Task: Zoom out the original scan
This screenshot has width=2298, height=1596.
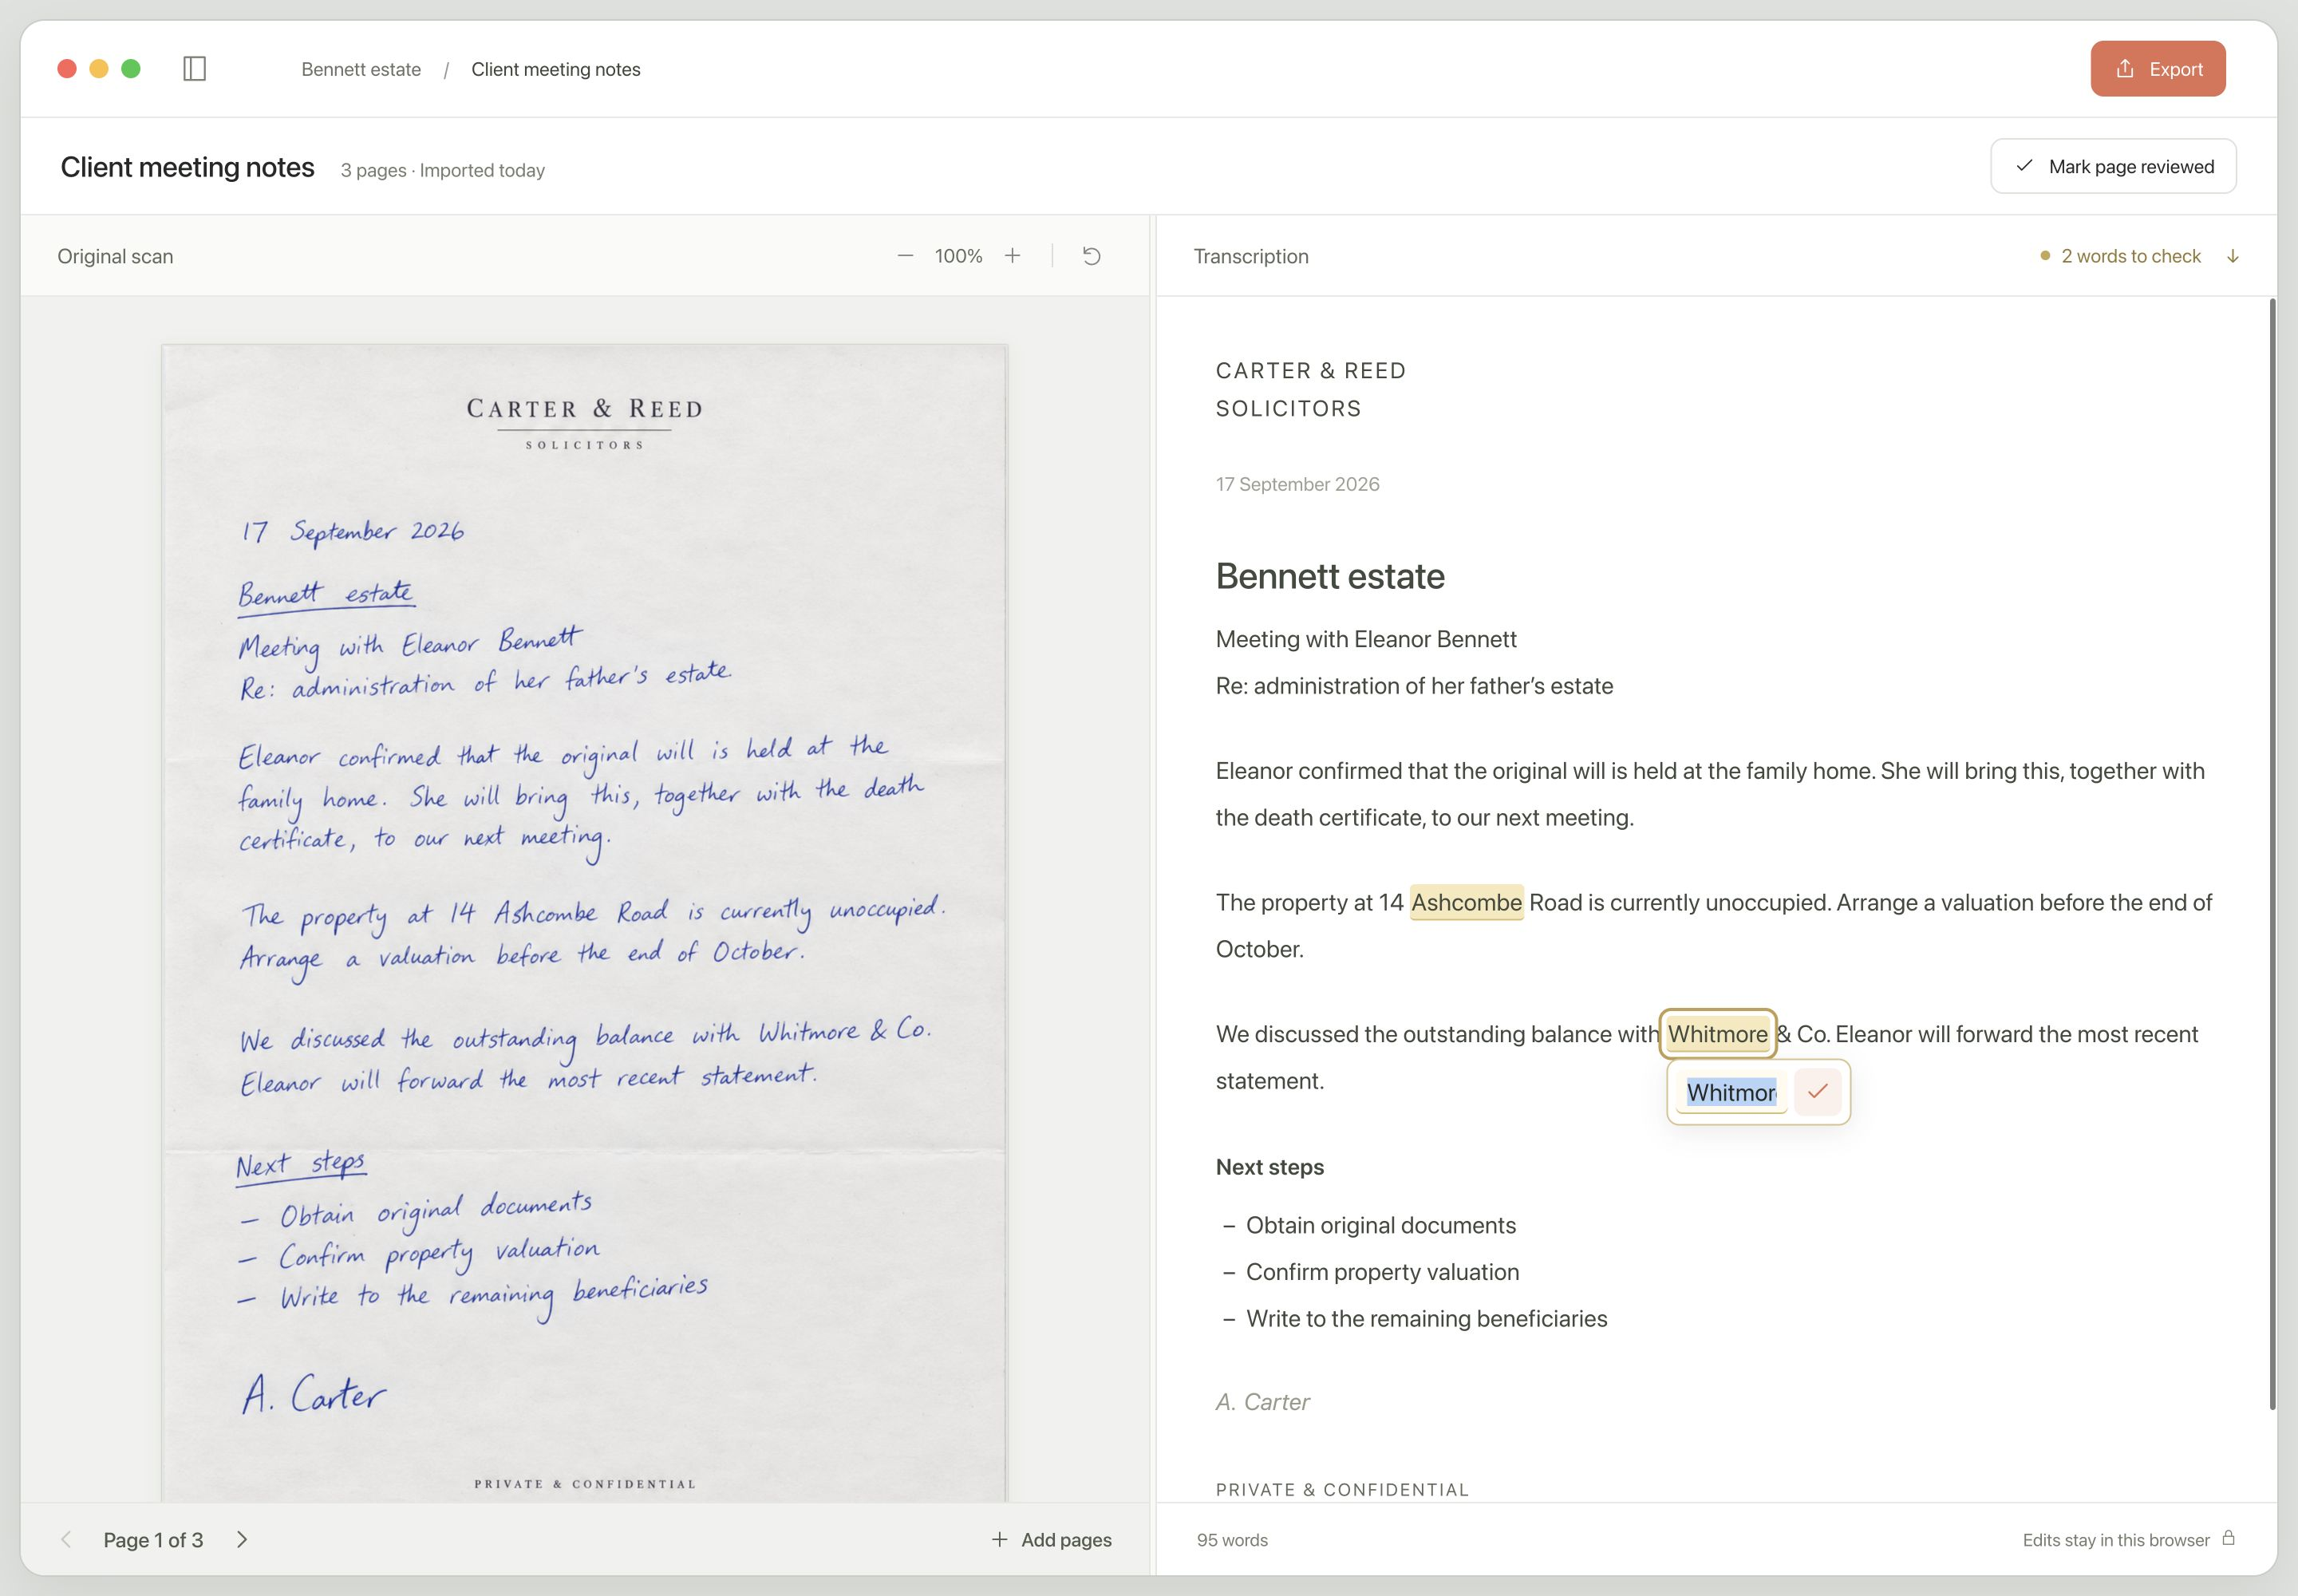Action: (x=905, y=256)
